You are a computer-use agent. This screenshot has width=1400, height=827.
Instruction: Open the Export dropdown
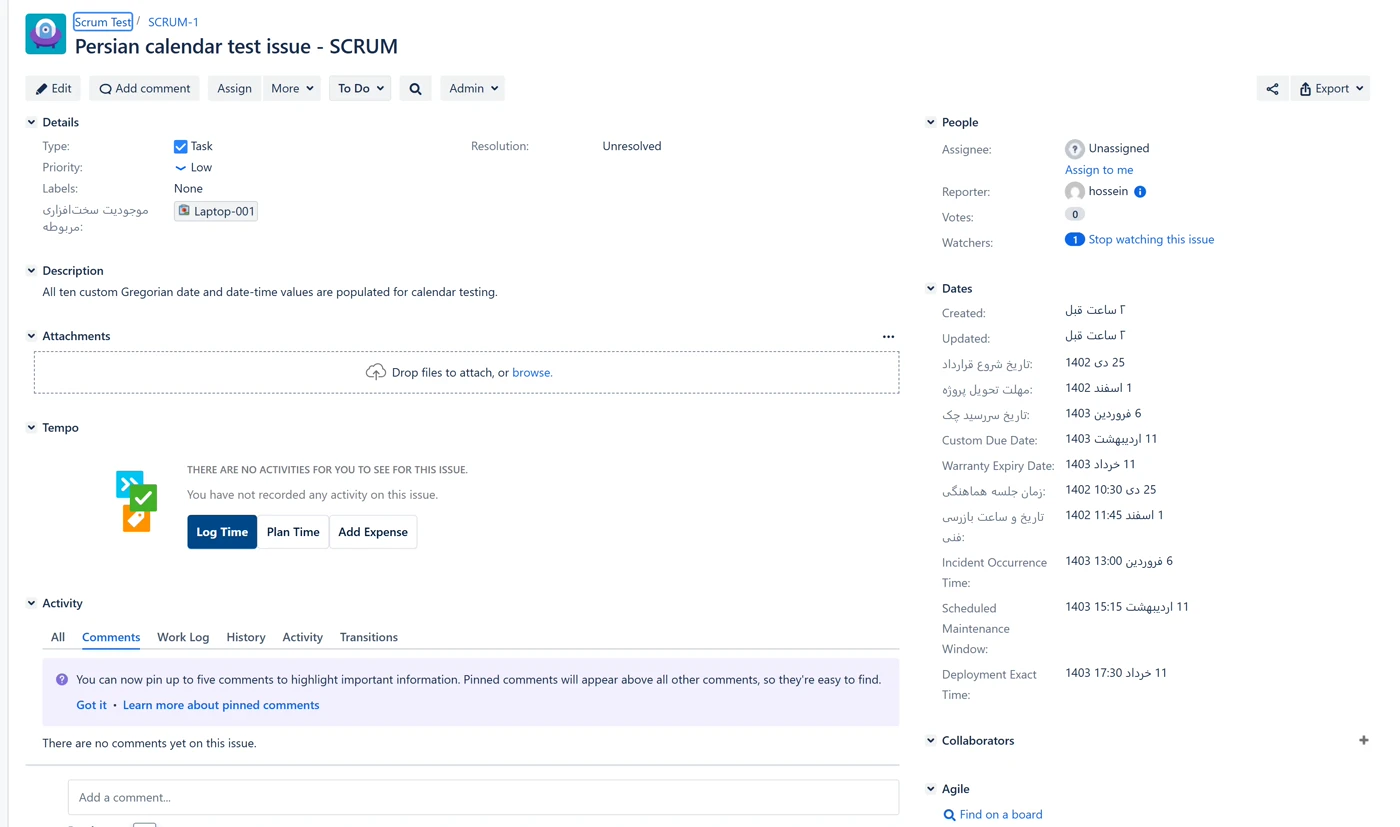click(1330, 89)
